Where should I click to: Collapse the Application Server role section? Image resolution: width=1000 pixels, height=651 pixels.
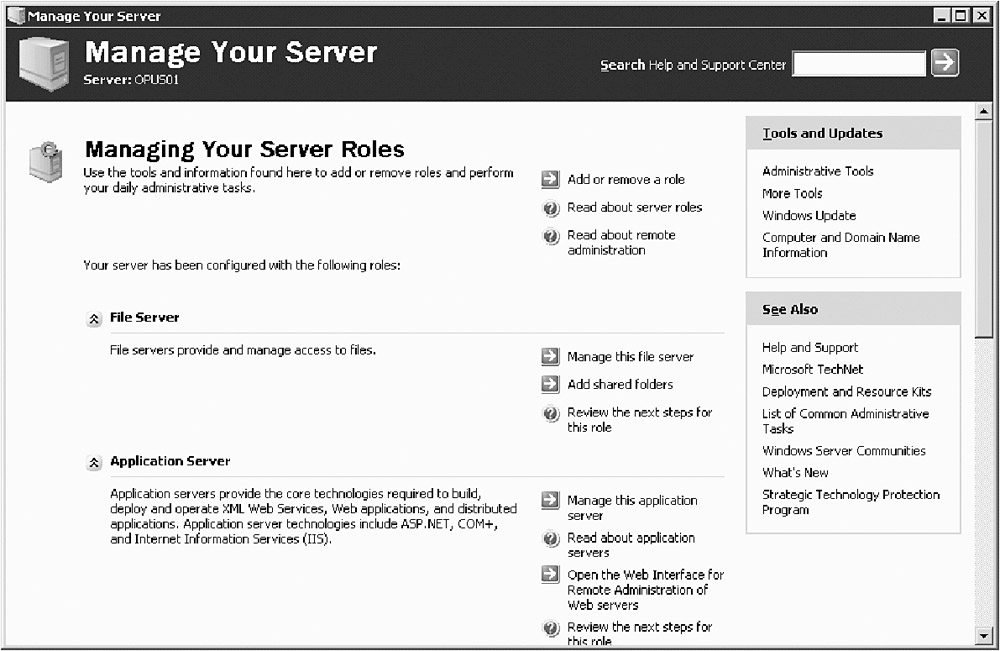click(94, 462)
